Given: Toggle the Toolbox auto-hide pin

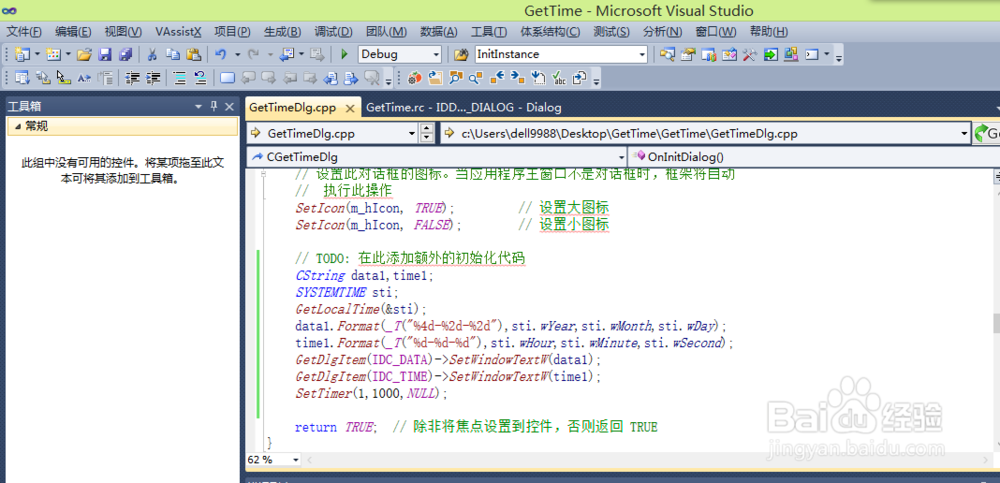Looking at the screenshot, I should pos(214,107).
